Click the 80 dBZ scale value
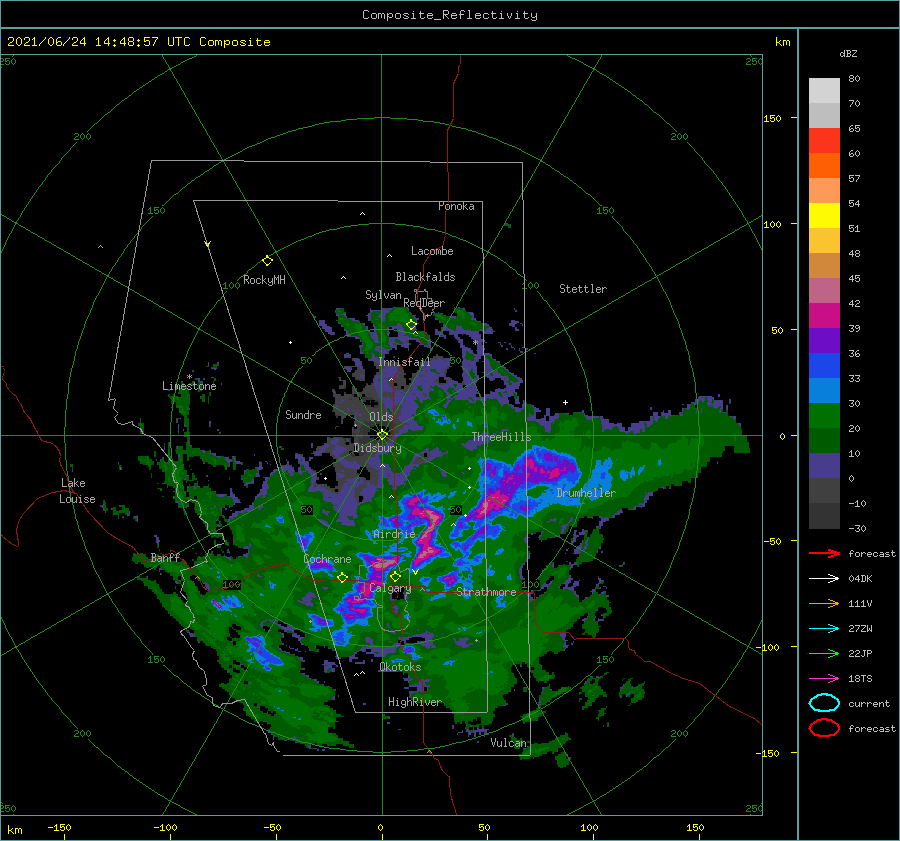The image size is (900, 841). (x=854, y=78)
